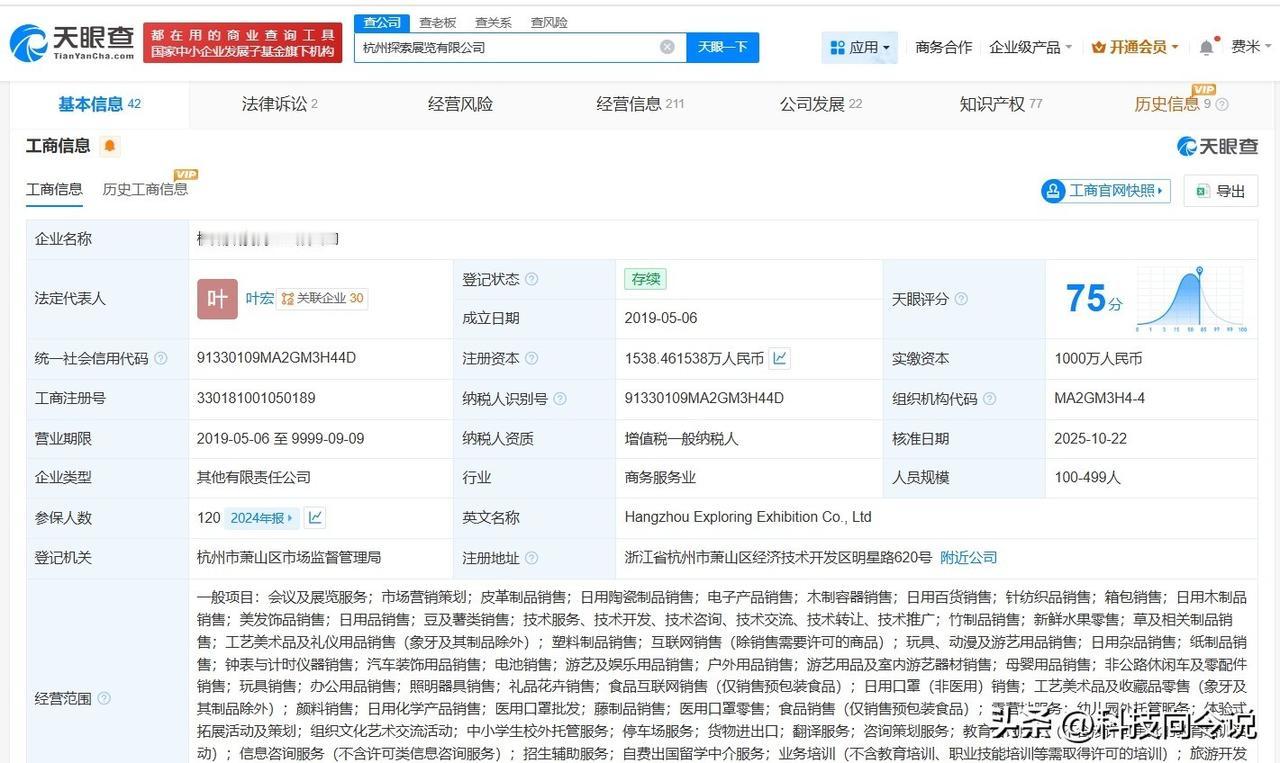Click the 关联企业 30 badge
Screen dimensions: 1280x763
[x=322, y=298]
